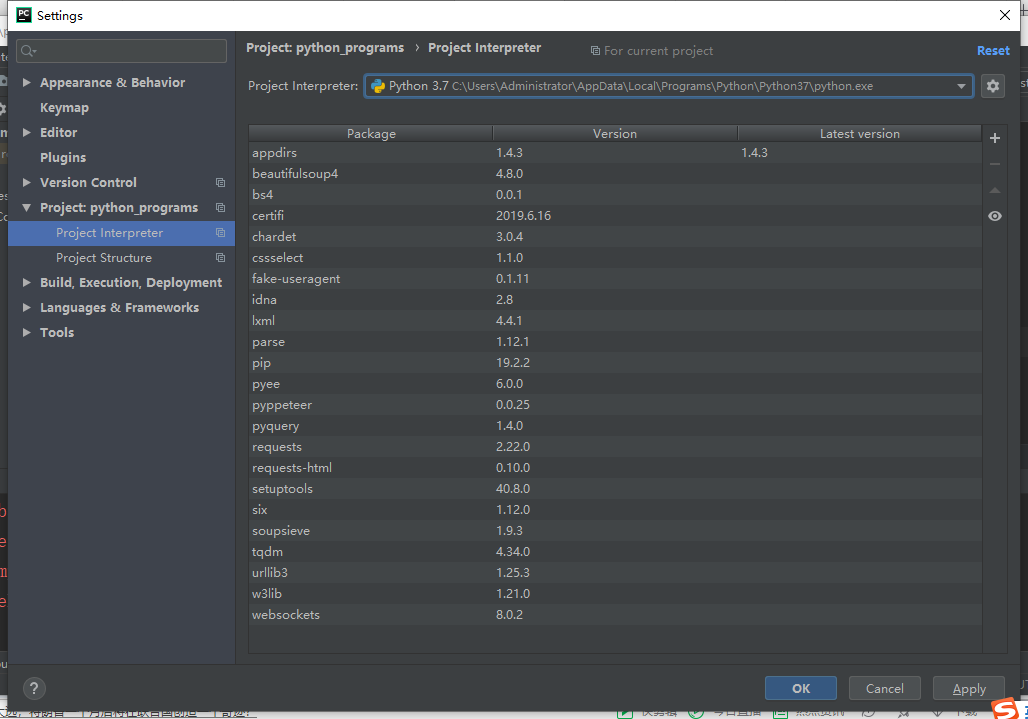Click the project icon beside Project: python_programs

[220, 208]
